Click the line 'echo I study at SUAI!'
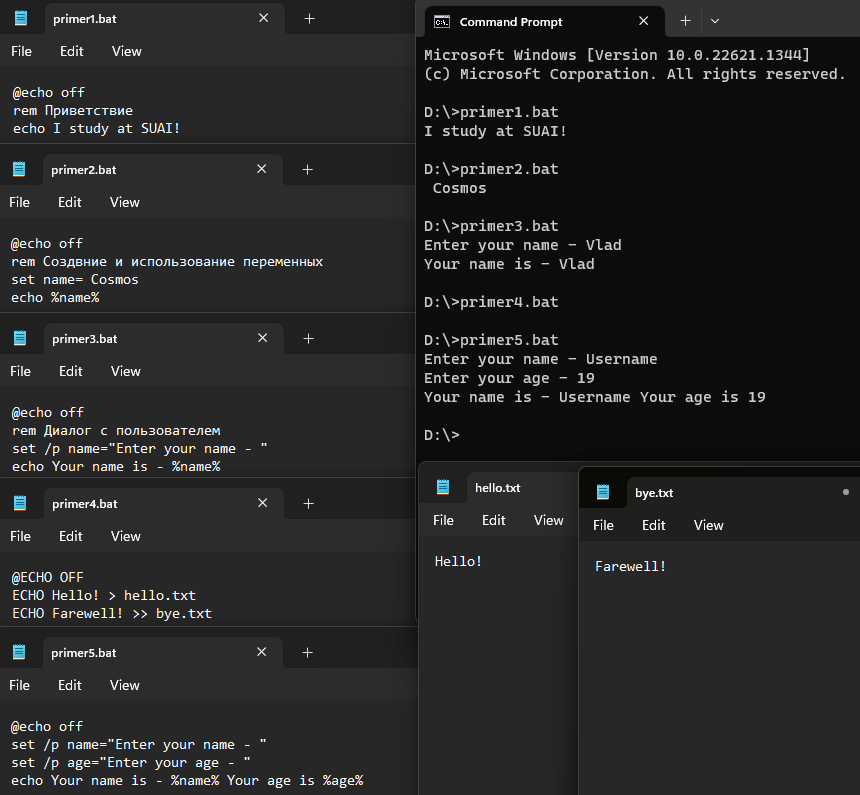 (x=97, y=128)
